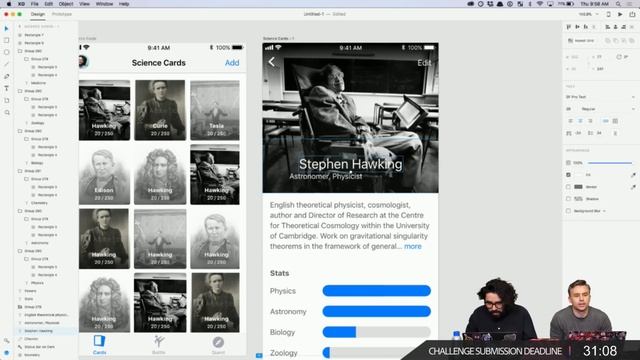Click the Edit button on Hawking screen
The image size is (640, 360).
[424, 63]
